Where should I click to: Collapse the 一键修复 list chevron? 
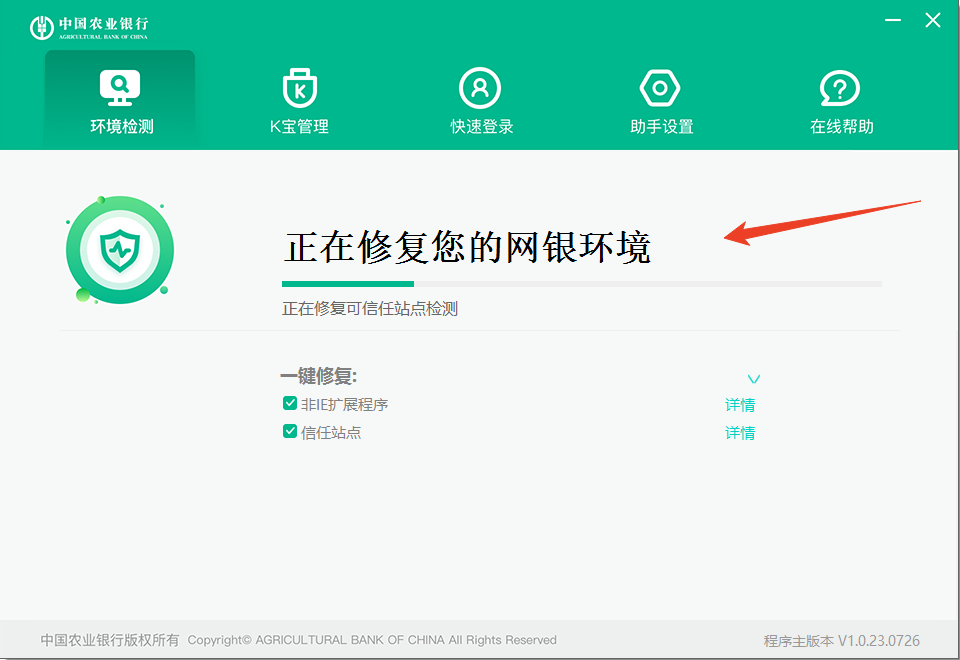point(754,379)
